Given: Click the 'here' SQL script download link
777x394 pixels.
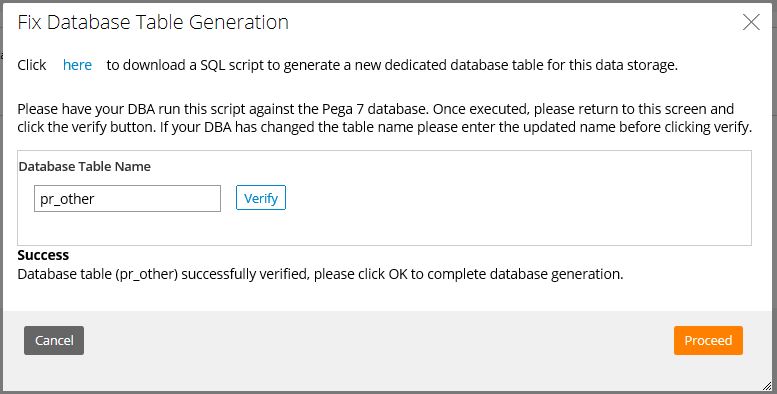Looking at the screenshot, I should click(77, 65).
